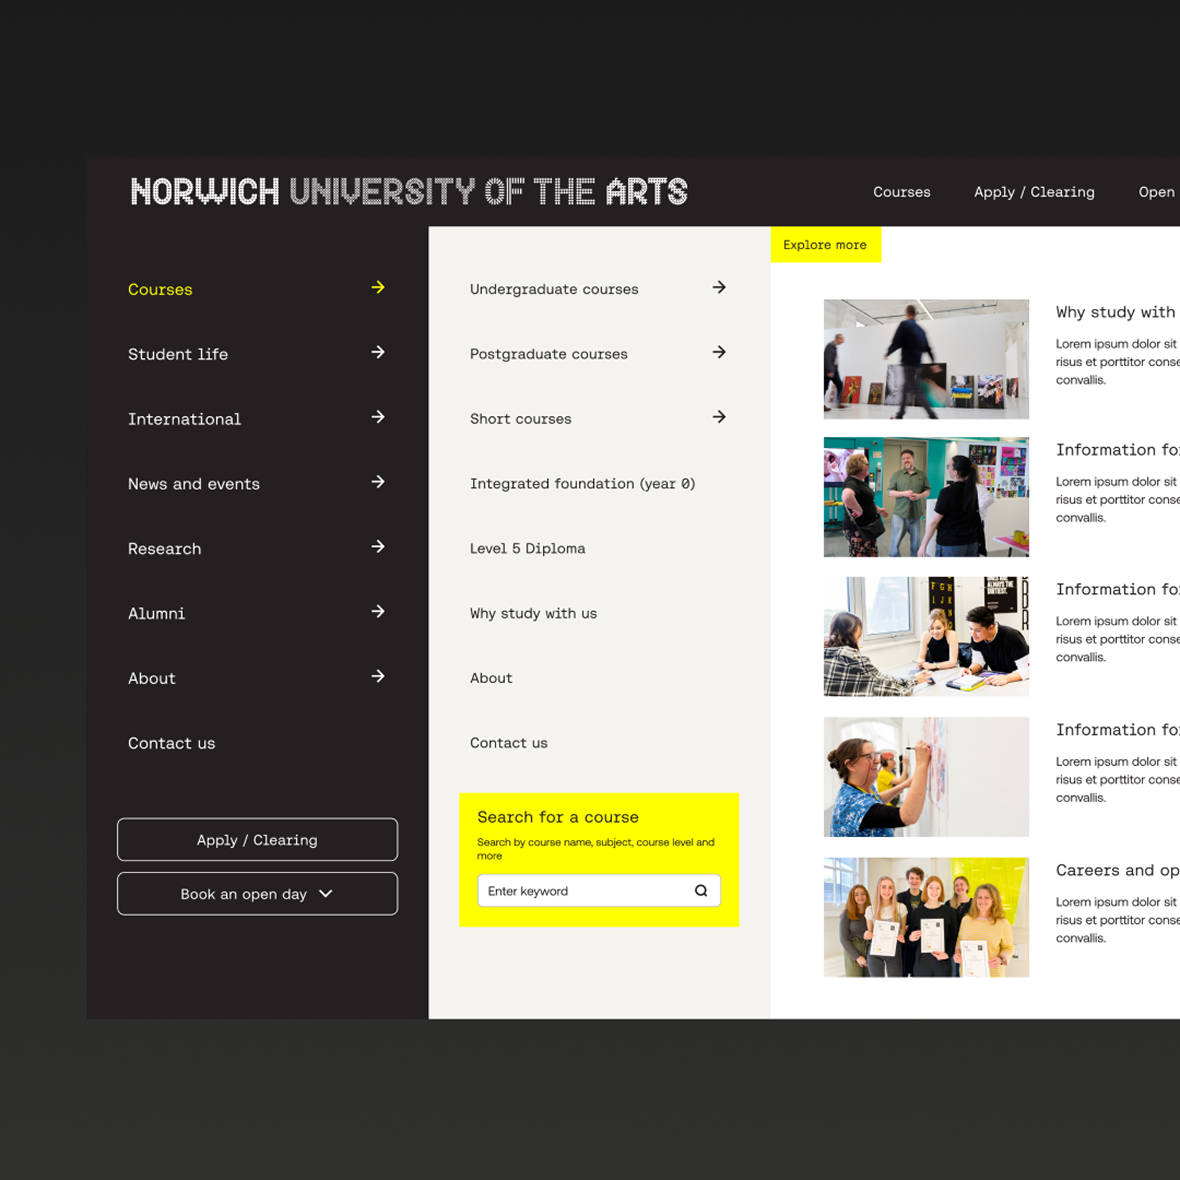Viewport: 1180px width, 1180px height.
Task: Click the arrow next to Short courses
Action: coord(719,417)
